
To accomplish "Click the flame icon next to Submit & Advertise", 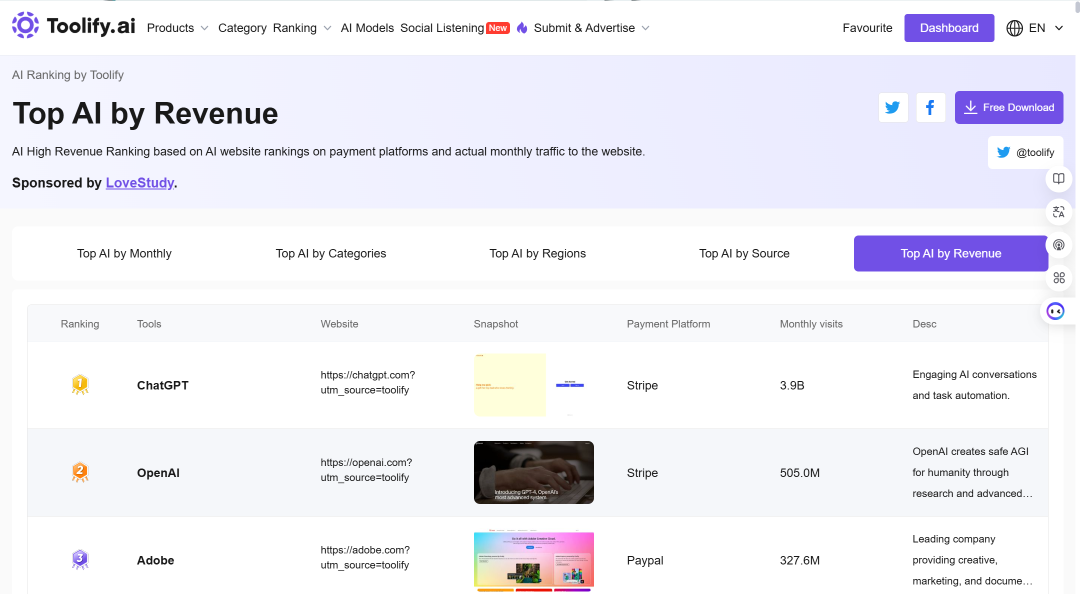I will click(x=522, y=28).
